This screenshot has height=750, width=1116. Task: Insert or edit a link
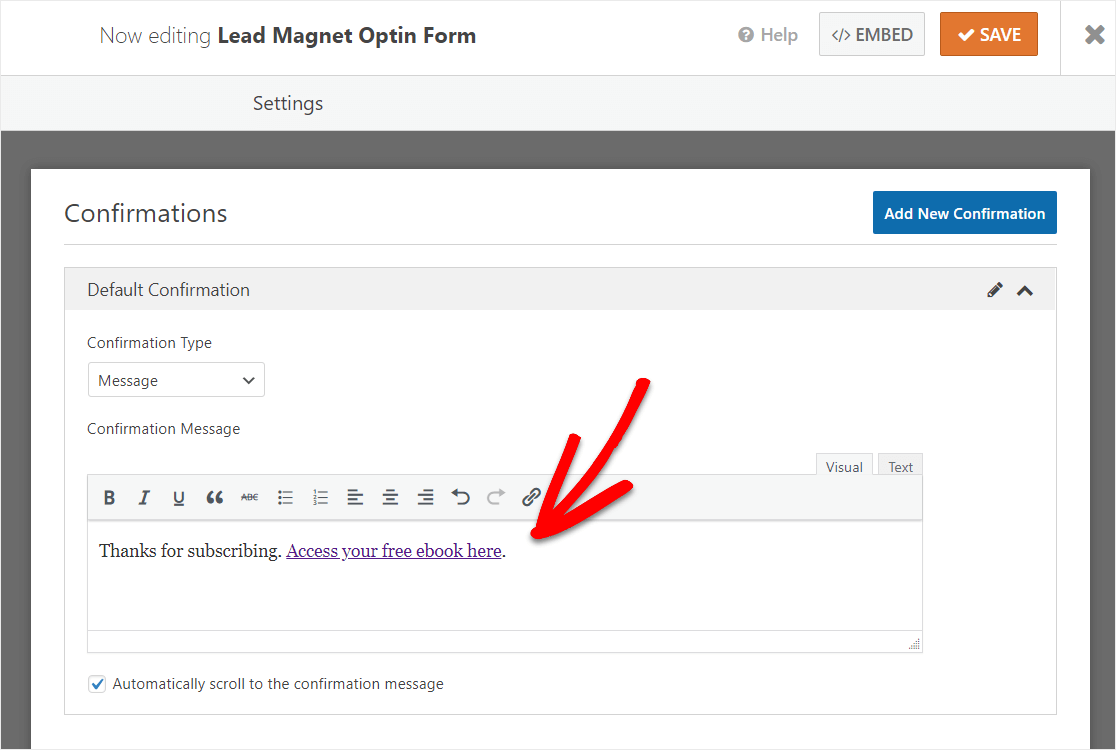[531, 497]
